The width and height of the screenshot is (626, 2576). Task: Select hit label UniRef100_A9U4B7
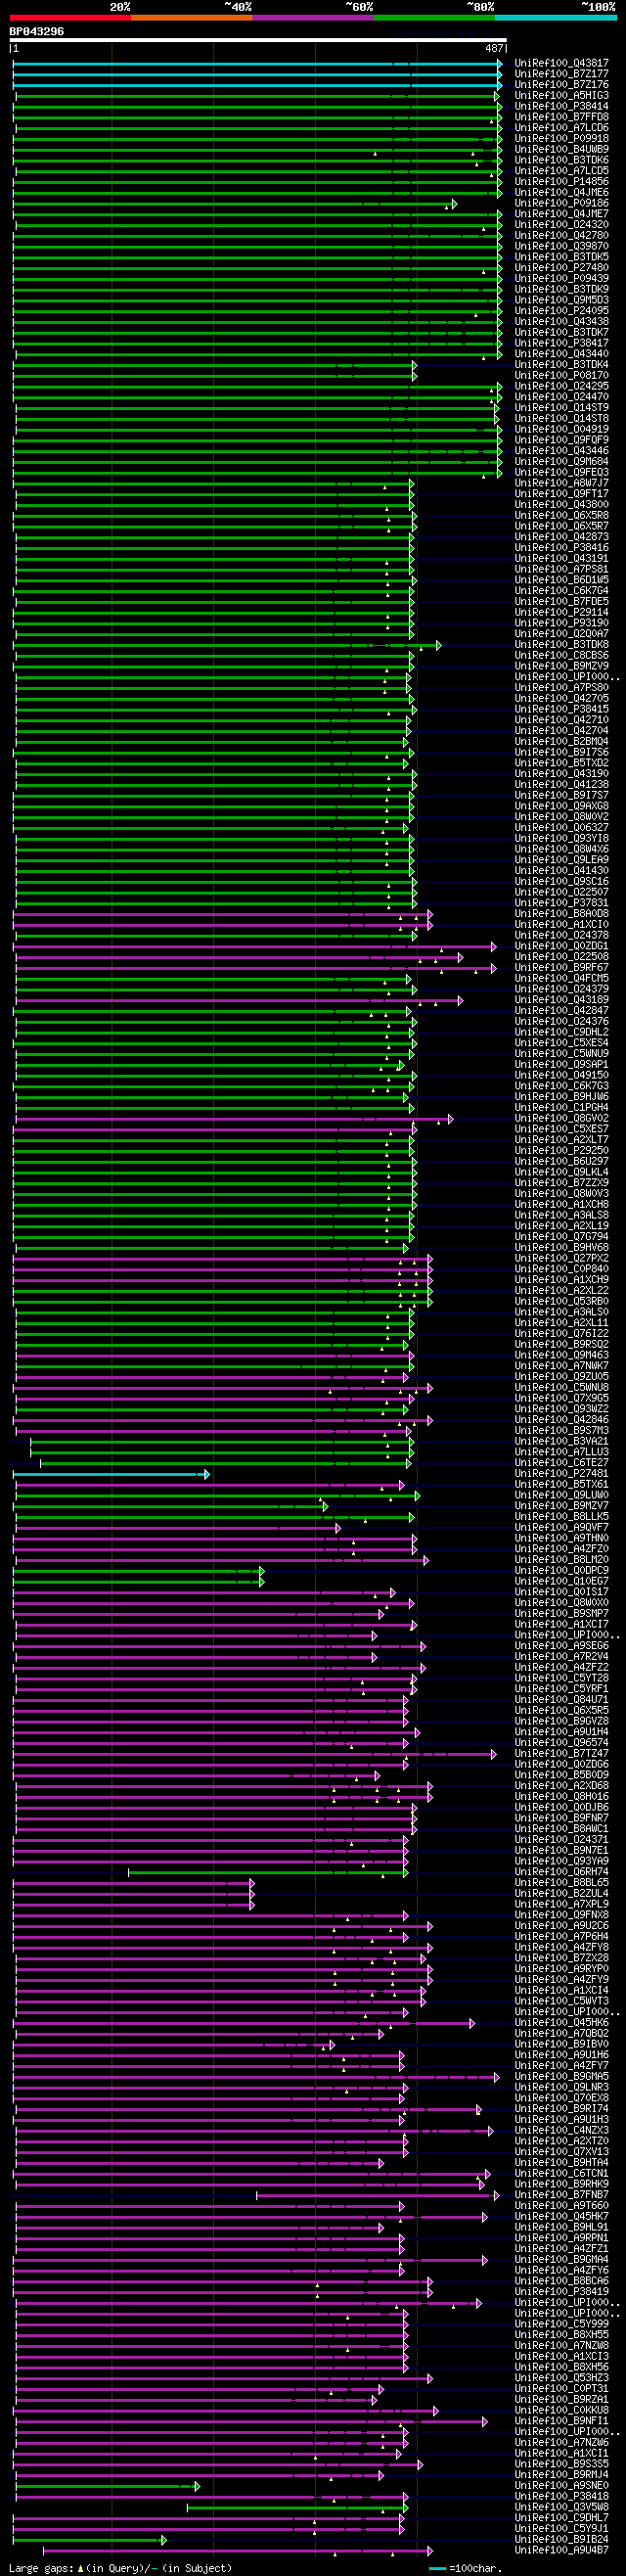(x=562, y=2550)
